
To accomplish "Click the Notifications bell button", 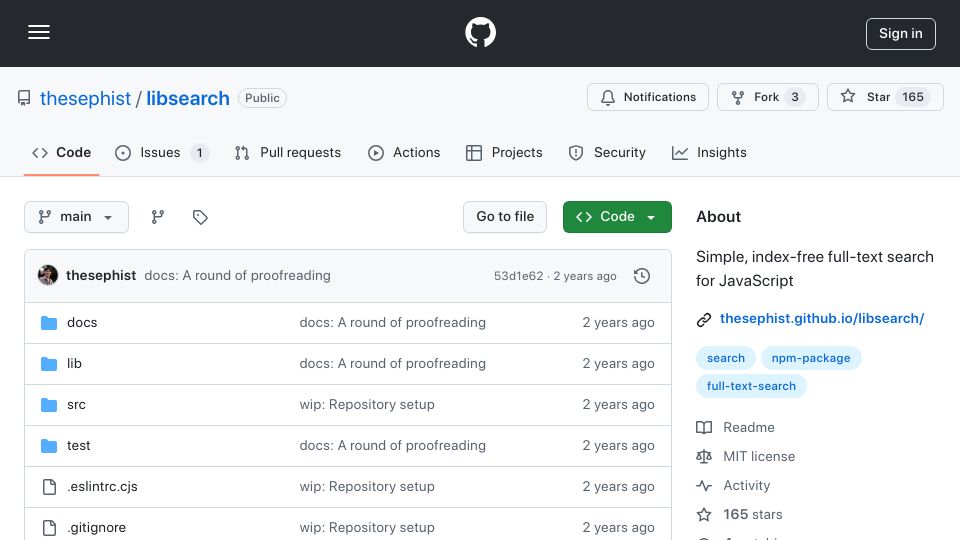I will tap(648, 97).
